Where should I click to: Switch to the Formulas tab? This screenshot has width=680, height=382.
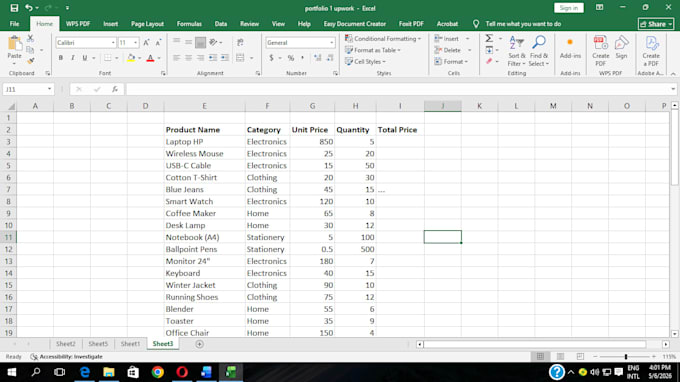[189, 24]
